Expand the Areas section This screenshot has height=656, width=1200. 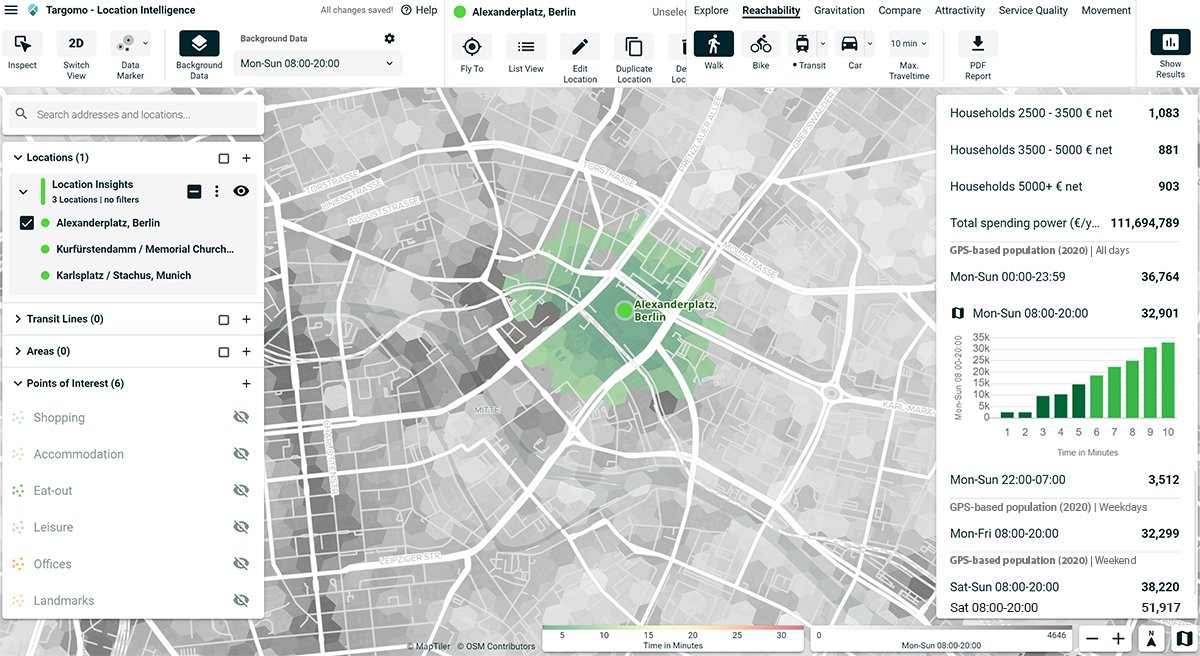click(18, 351)
